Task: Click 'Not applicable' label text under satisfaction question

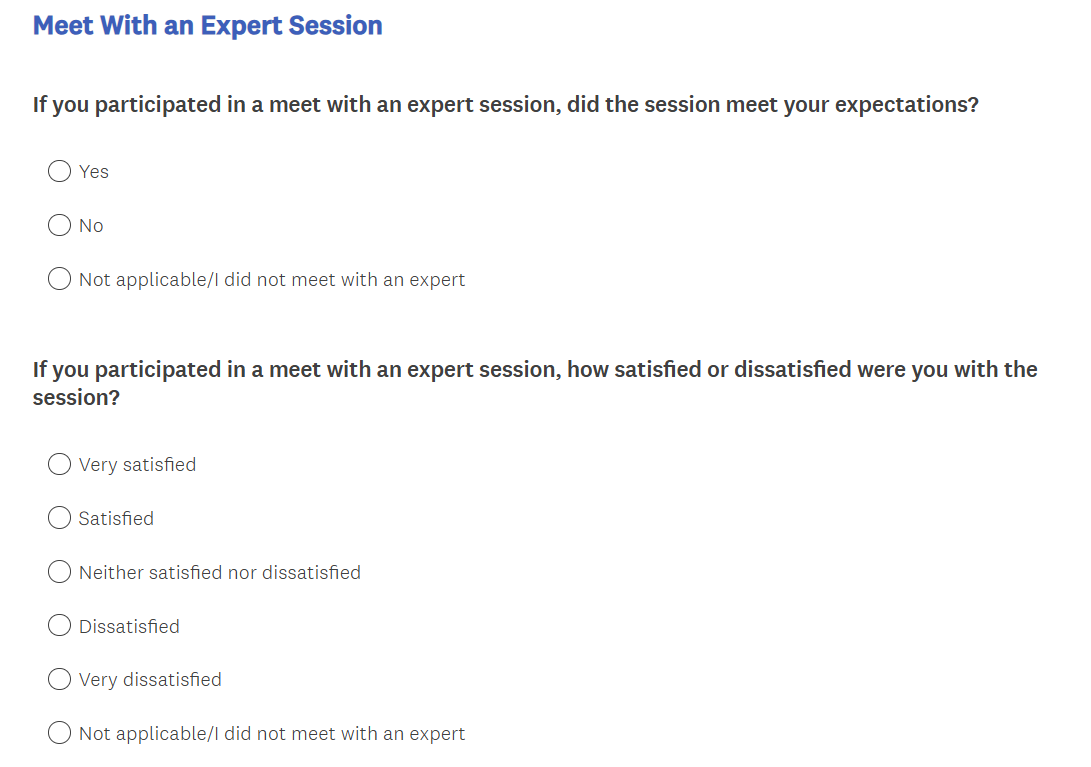Action: (x=272, y=734)
